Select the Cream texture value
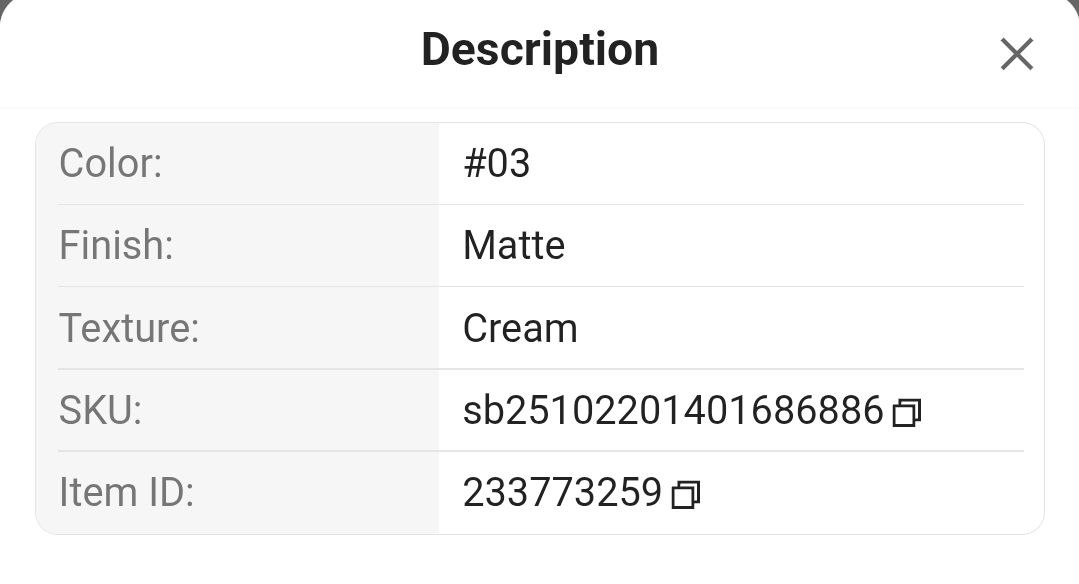Image resolution: width=1079 pixels, height=584 pixels. pos(520,328)
